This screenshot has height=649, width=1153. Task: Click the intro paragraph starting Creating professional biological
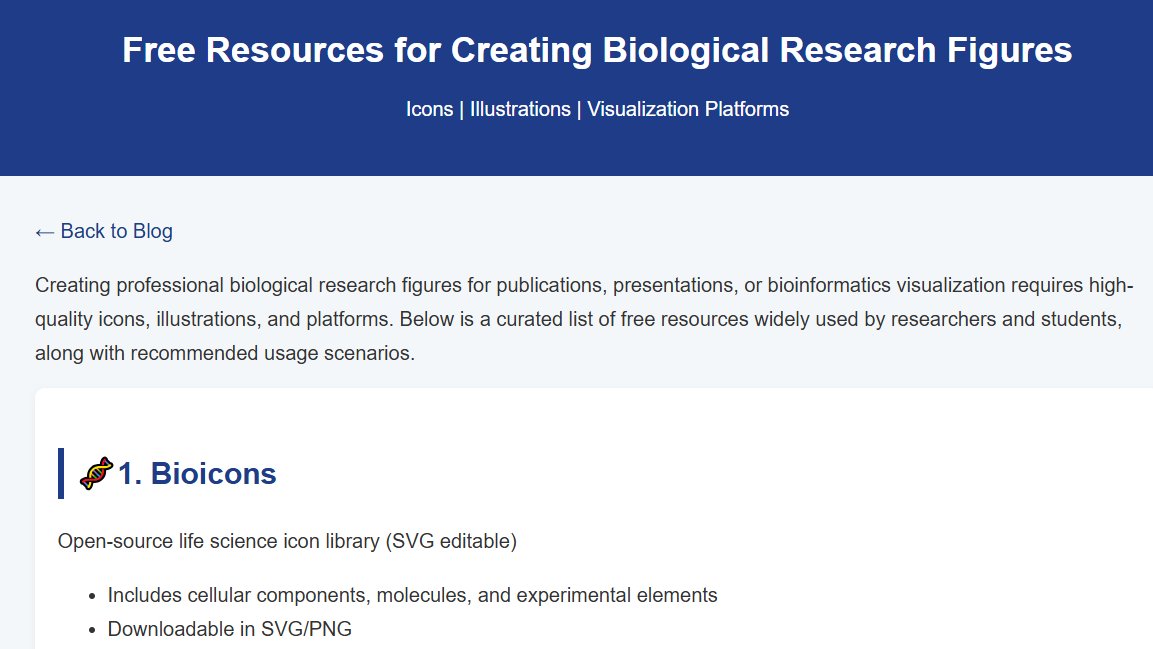coord(584,319)
